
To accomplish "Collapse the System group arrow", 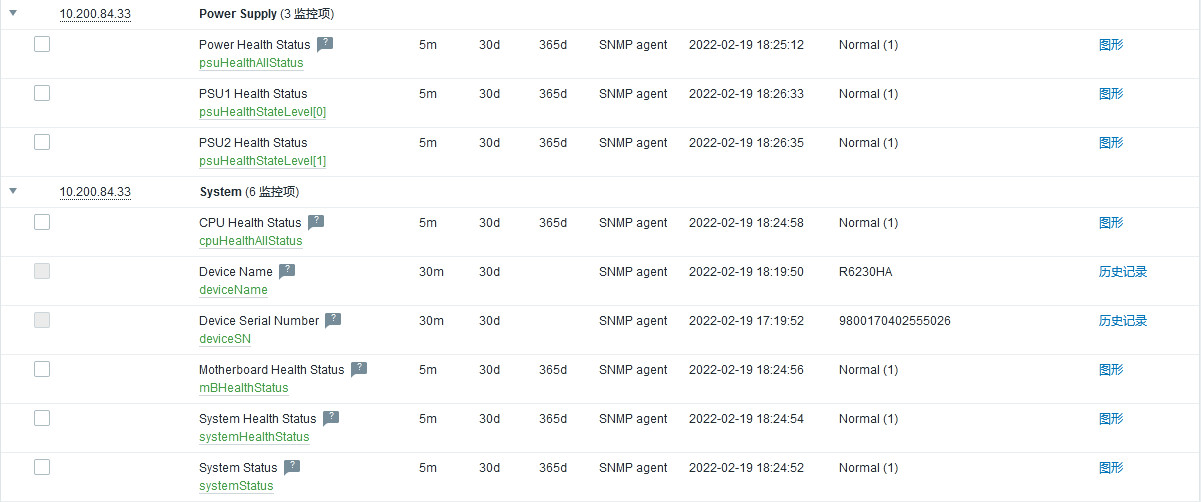I will tap(13, 191).
